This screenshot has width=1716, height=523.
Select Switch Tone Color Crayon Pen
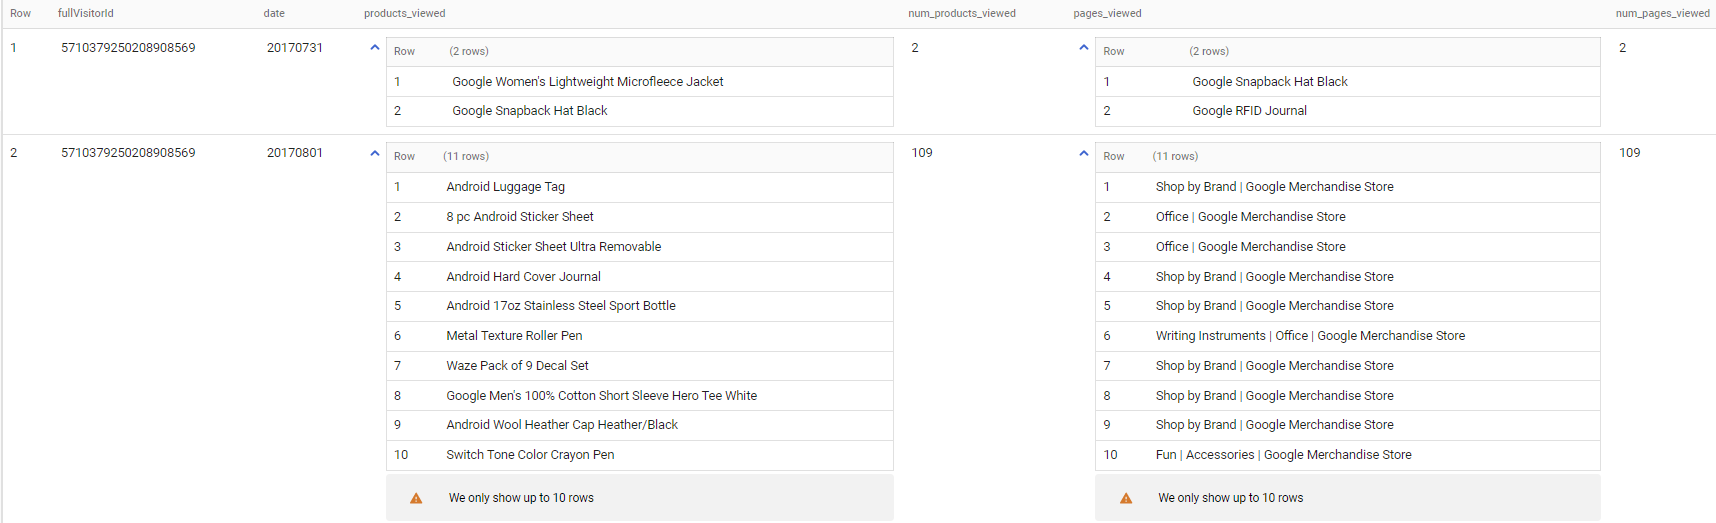pyautogui.click(x=530, y=455)
